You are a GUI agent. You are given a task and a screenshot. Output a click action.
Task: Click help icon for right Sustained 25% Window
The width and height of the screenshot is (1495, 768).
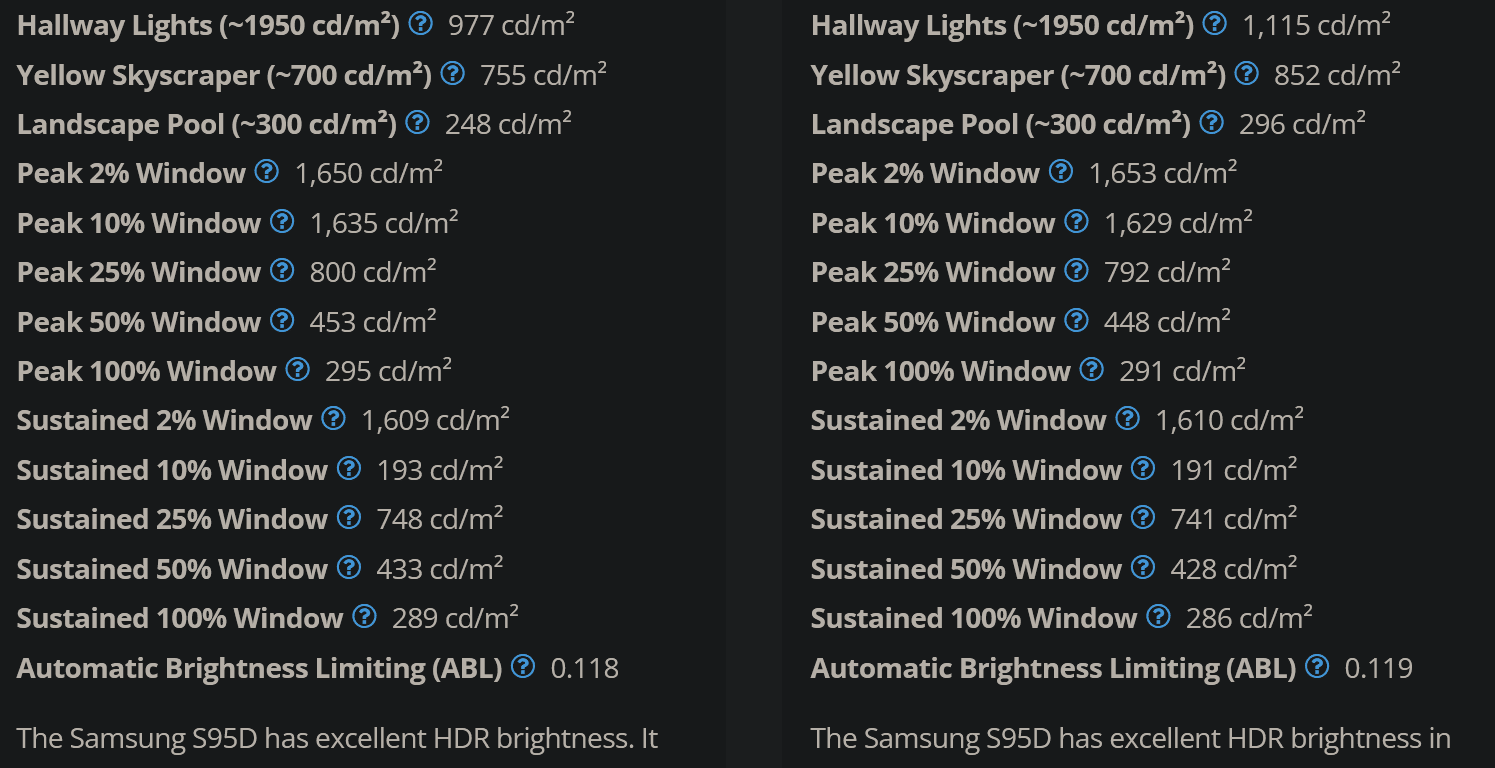point(1143,517)
